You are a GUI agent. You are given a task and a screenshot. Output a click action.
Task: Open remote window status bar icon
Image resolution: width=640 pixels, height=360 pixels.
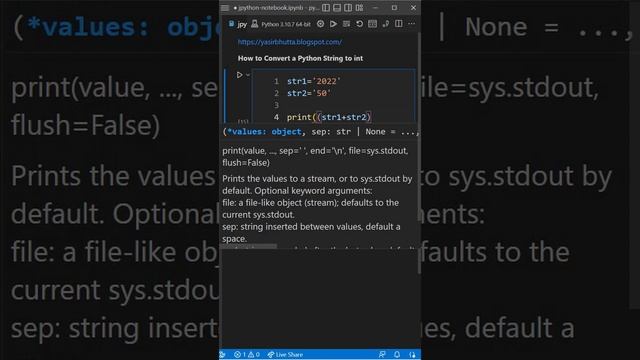pyautogui.click(x=222, y=355)
